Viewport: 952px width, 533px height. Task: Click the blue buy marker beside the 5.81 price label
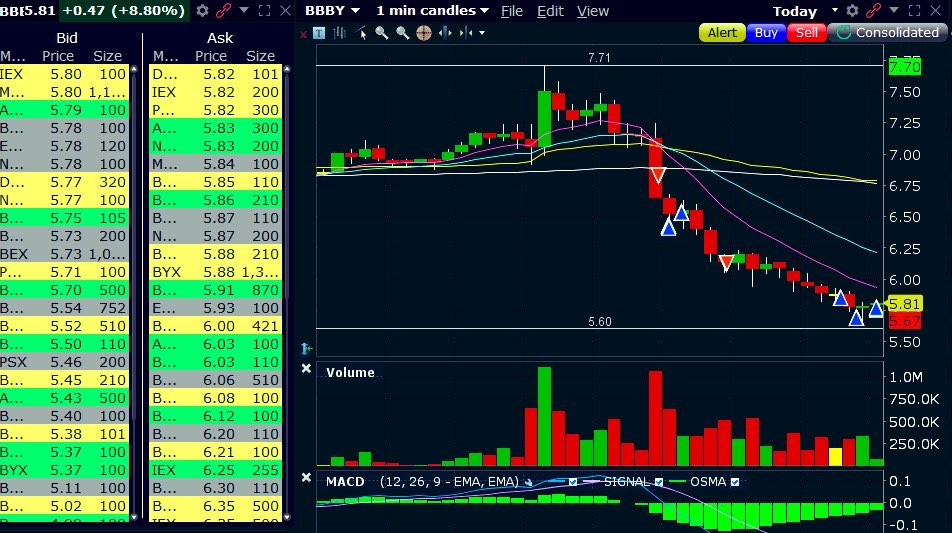coord(876,309)
